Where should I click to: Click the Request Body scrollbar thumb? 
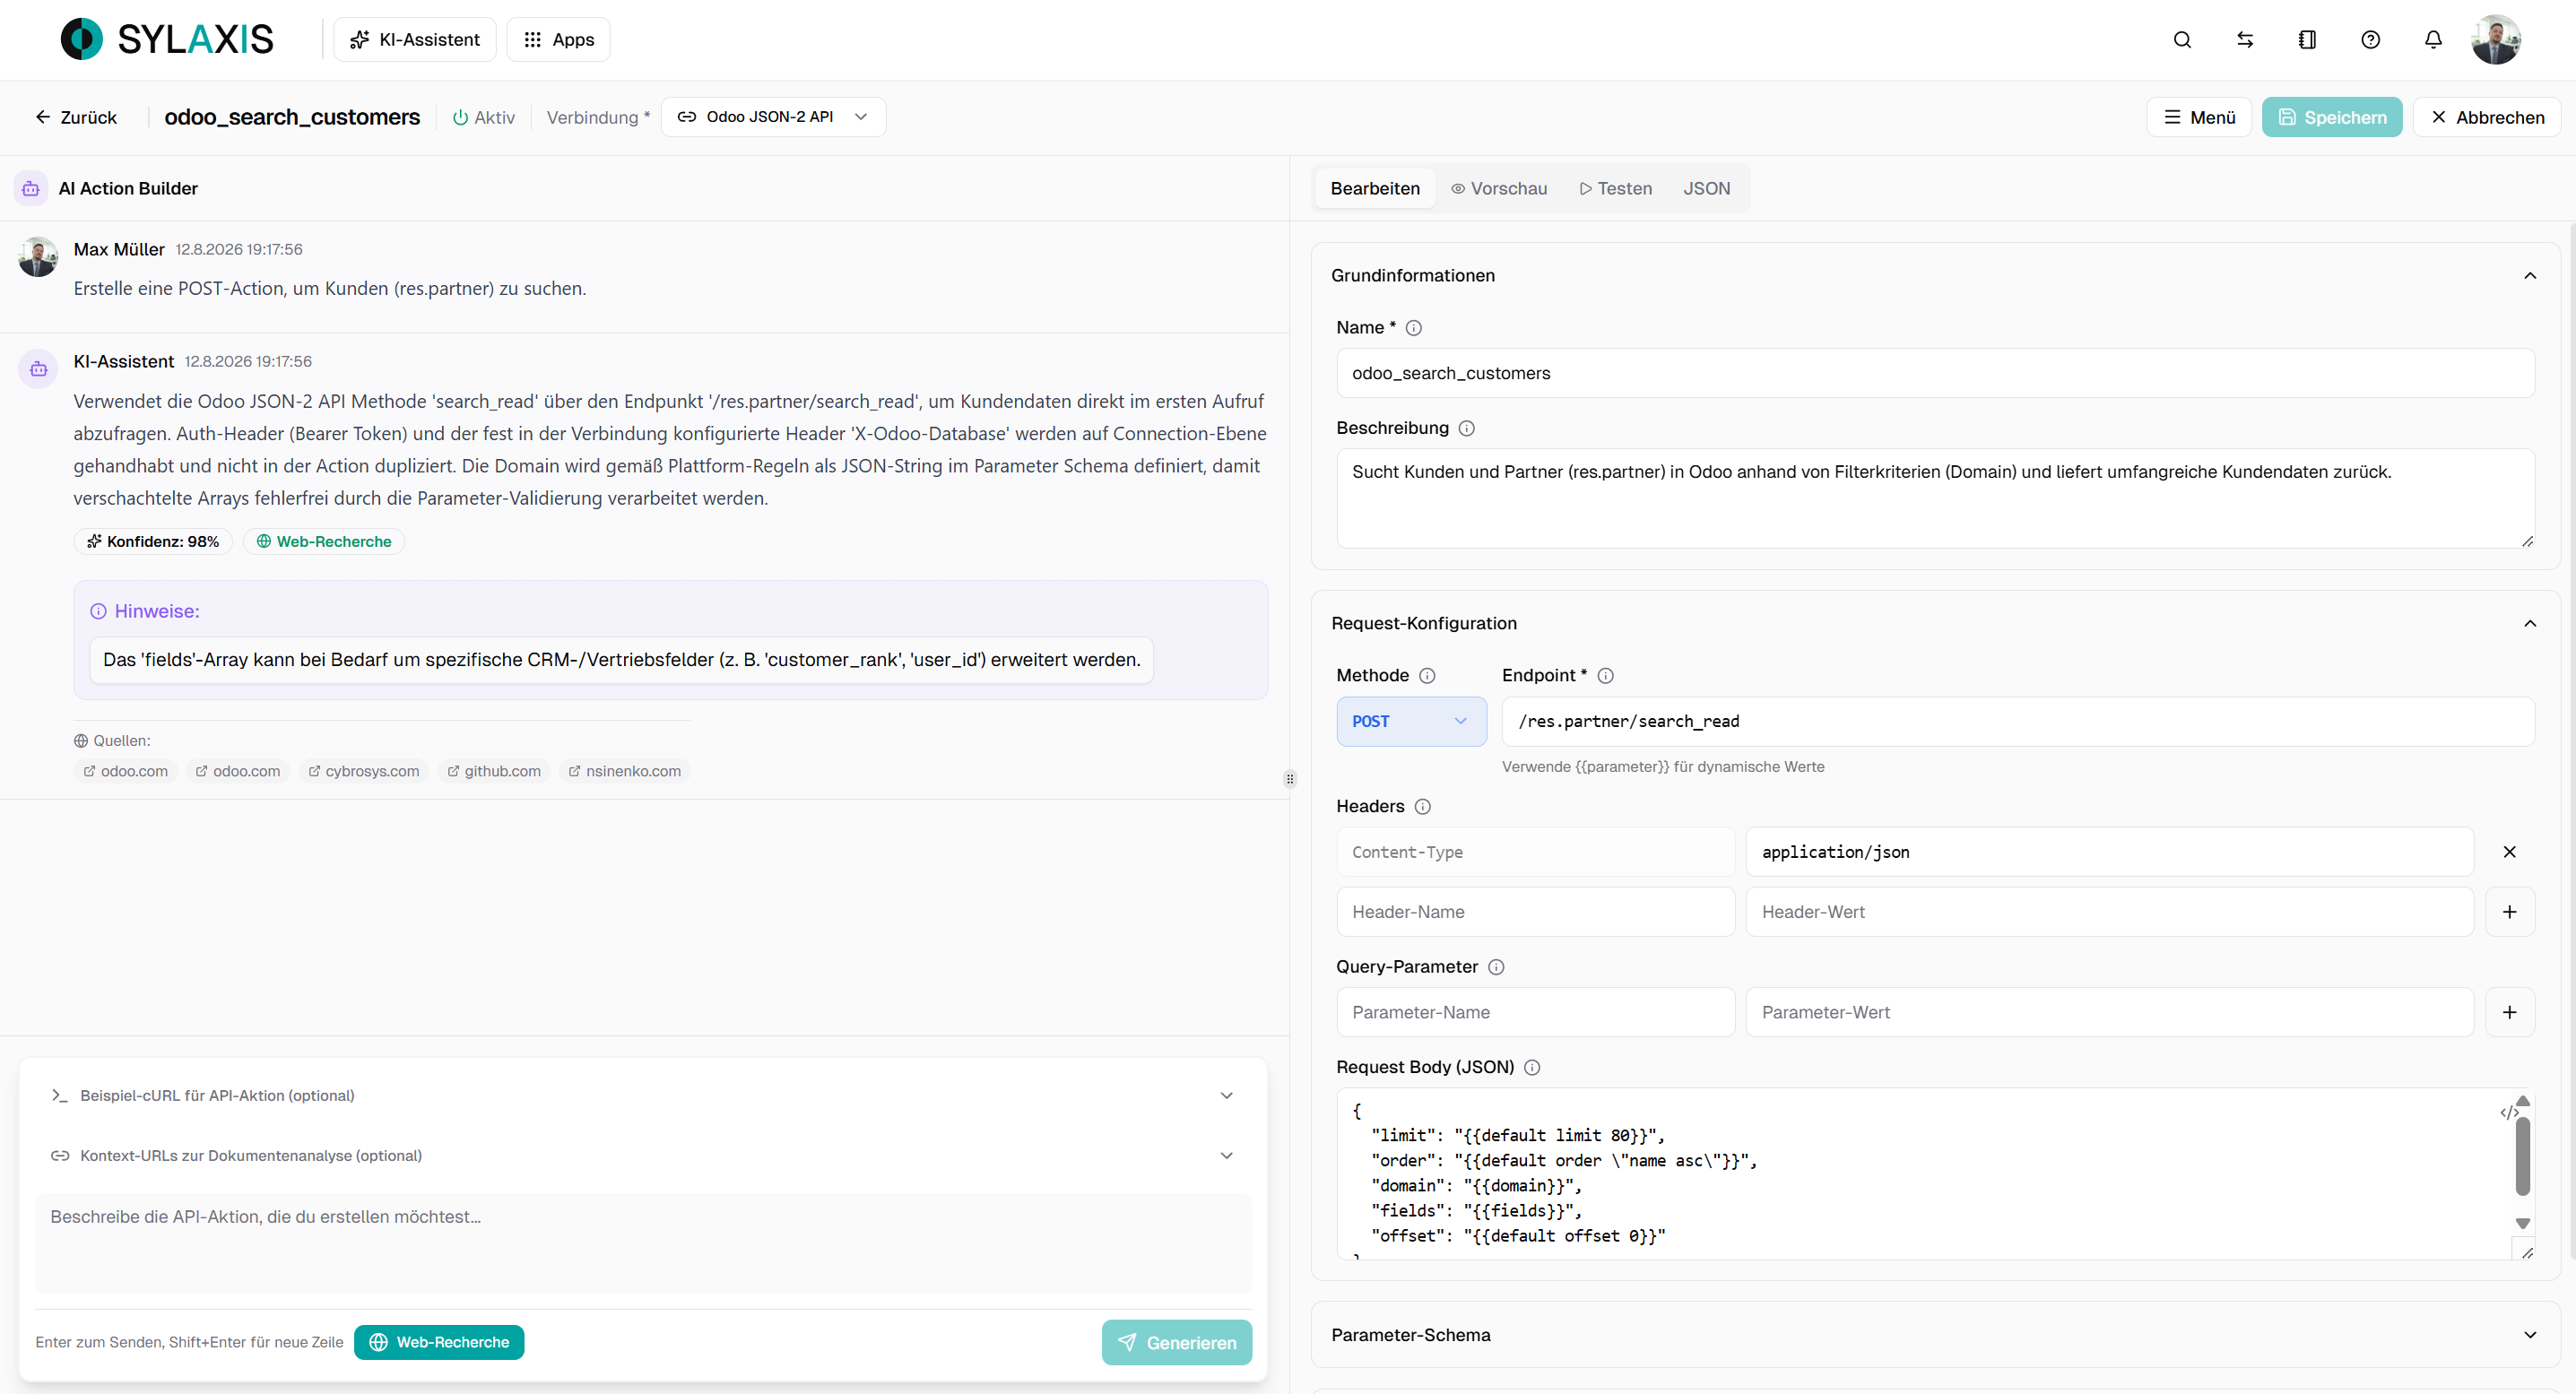[x=2523, y=1156]
